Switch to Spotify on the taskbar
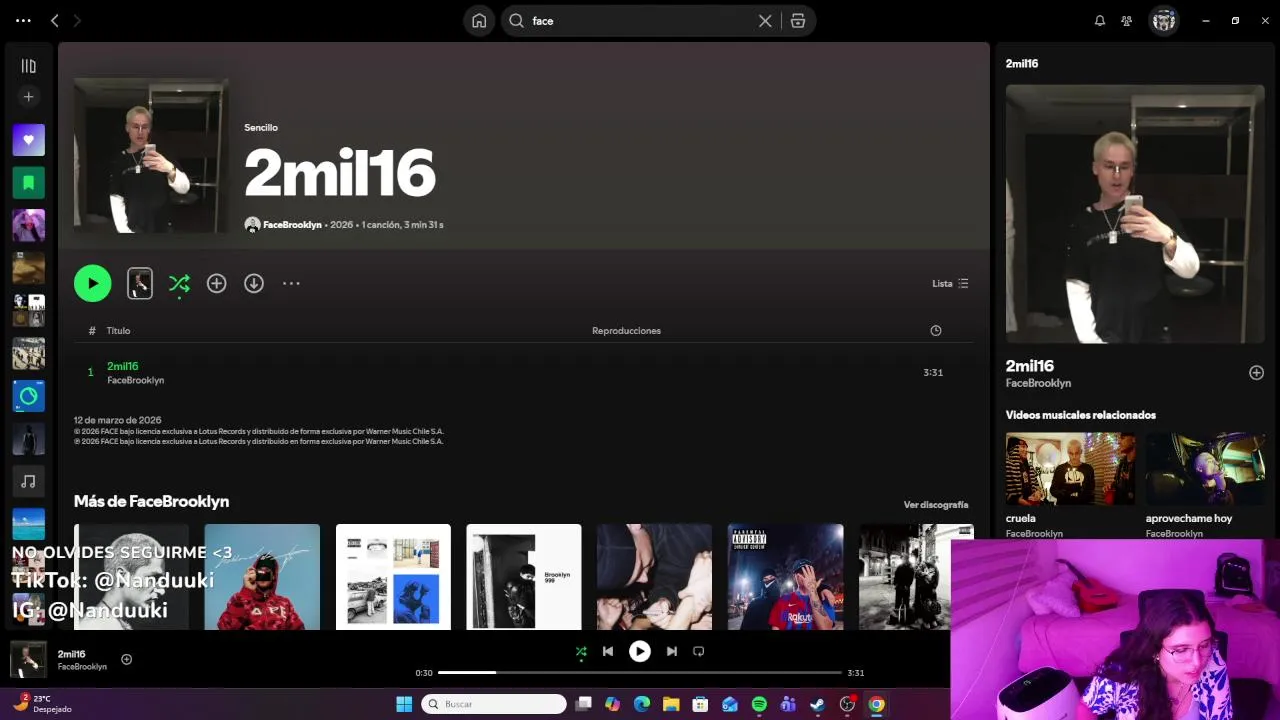Image resolution: width=1280 pixels, height=720 pixels. coord(759,704)
